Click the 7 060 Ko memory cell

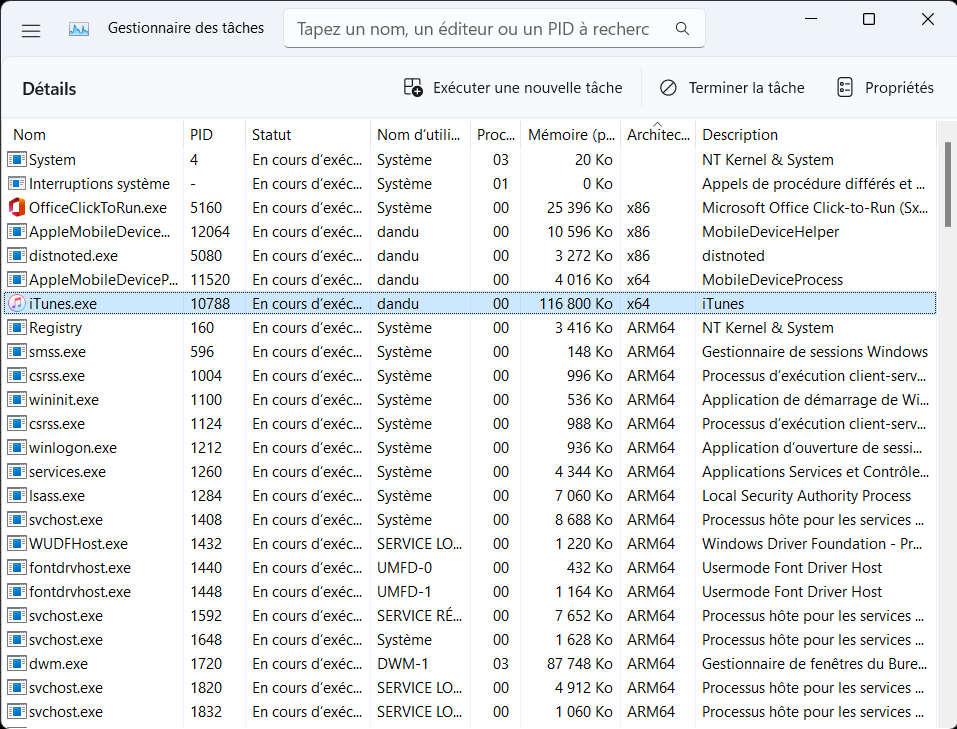click(583, 496)
